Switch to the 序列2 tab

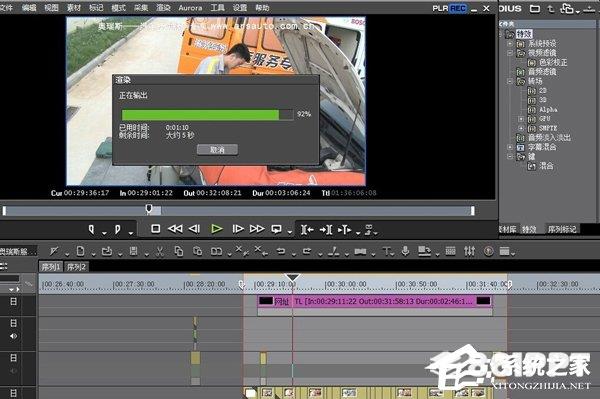(x=76, y=267)
